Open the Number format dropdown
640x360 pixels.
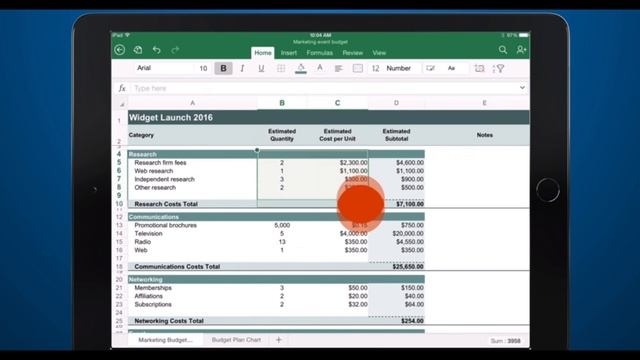(398, 68)
